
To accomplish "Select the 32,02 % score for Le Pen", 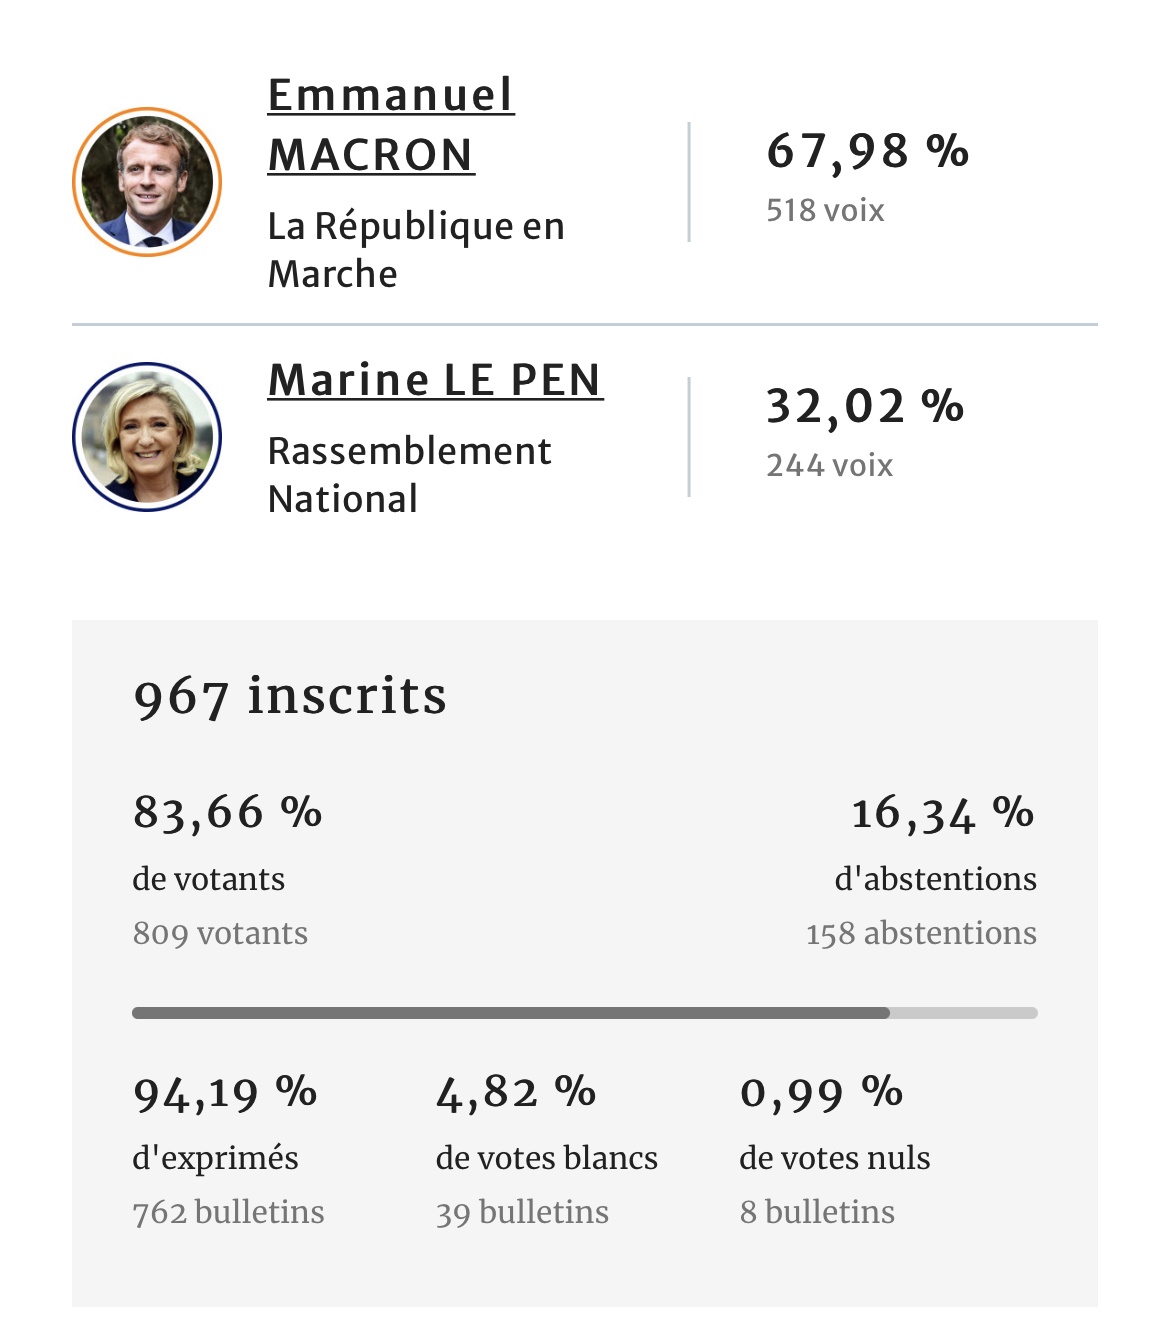I will [x=865, y=407].
